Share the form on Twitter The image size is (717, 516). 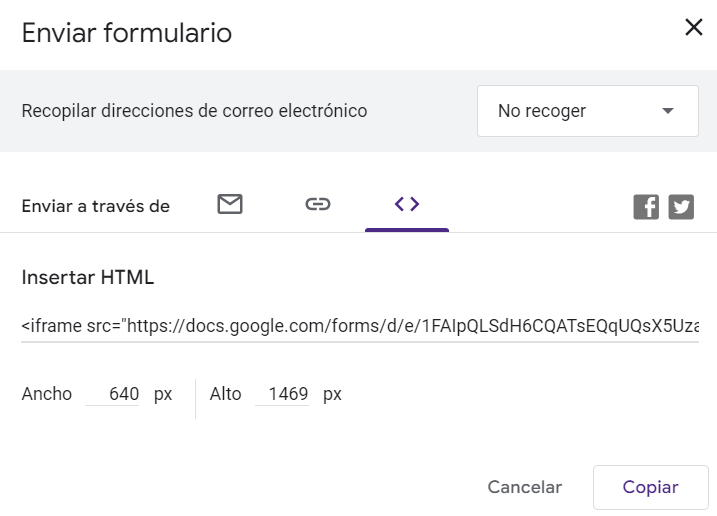tap(681, 207)
